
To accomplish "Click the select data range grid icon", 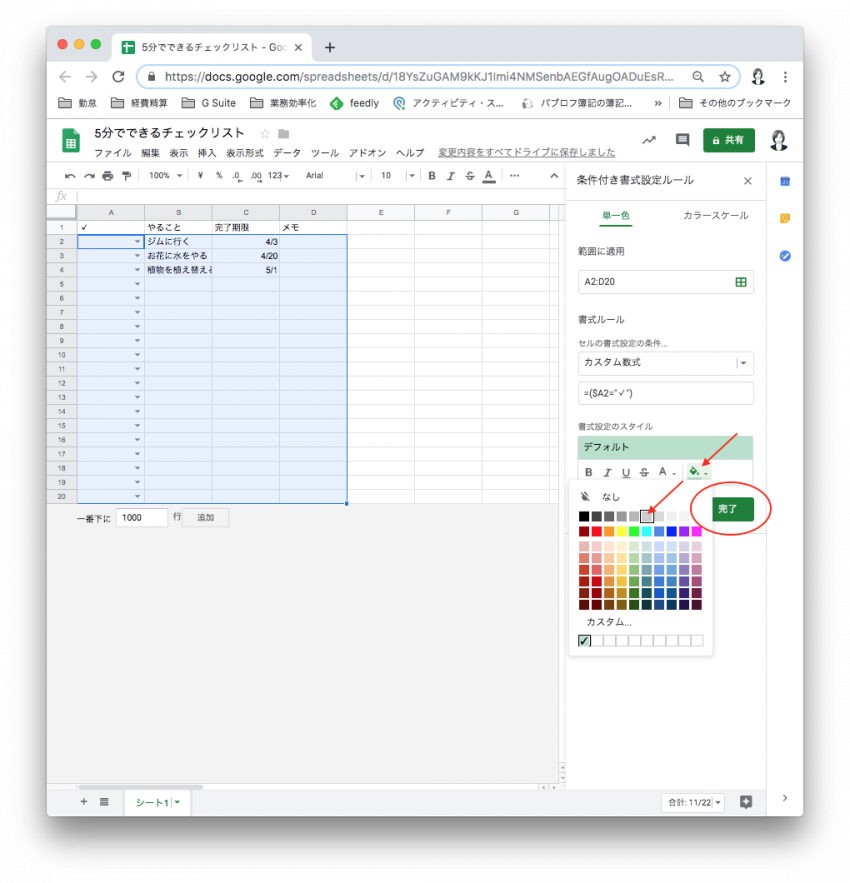I will click(x=741, y=282).
